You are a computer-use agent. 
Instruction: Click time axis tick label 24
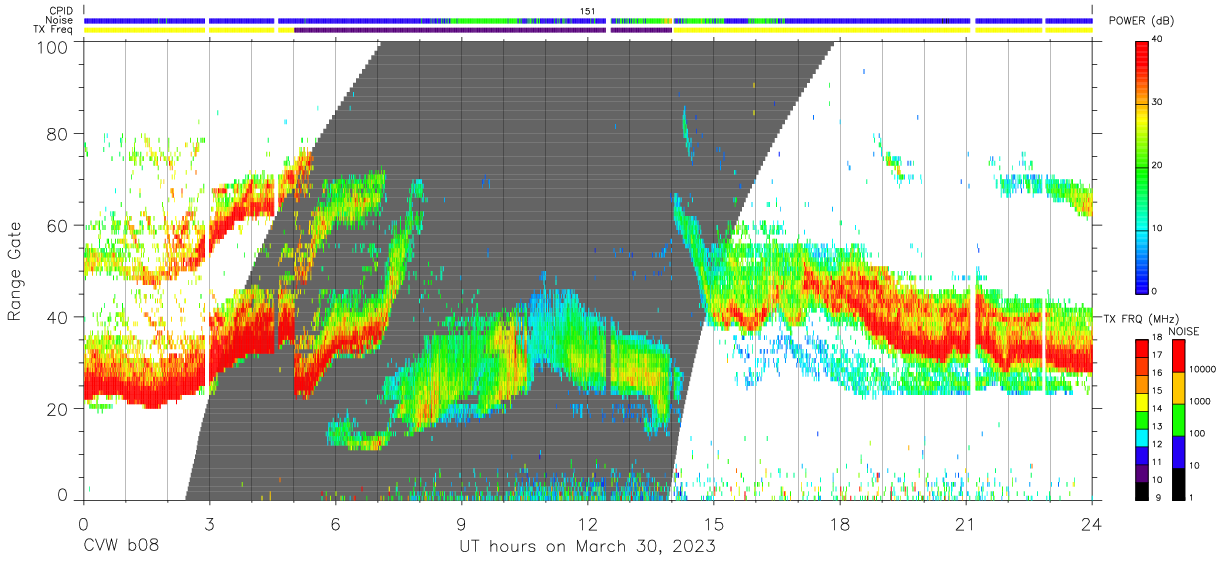click(x=1092, y=525)
